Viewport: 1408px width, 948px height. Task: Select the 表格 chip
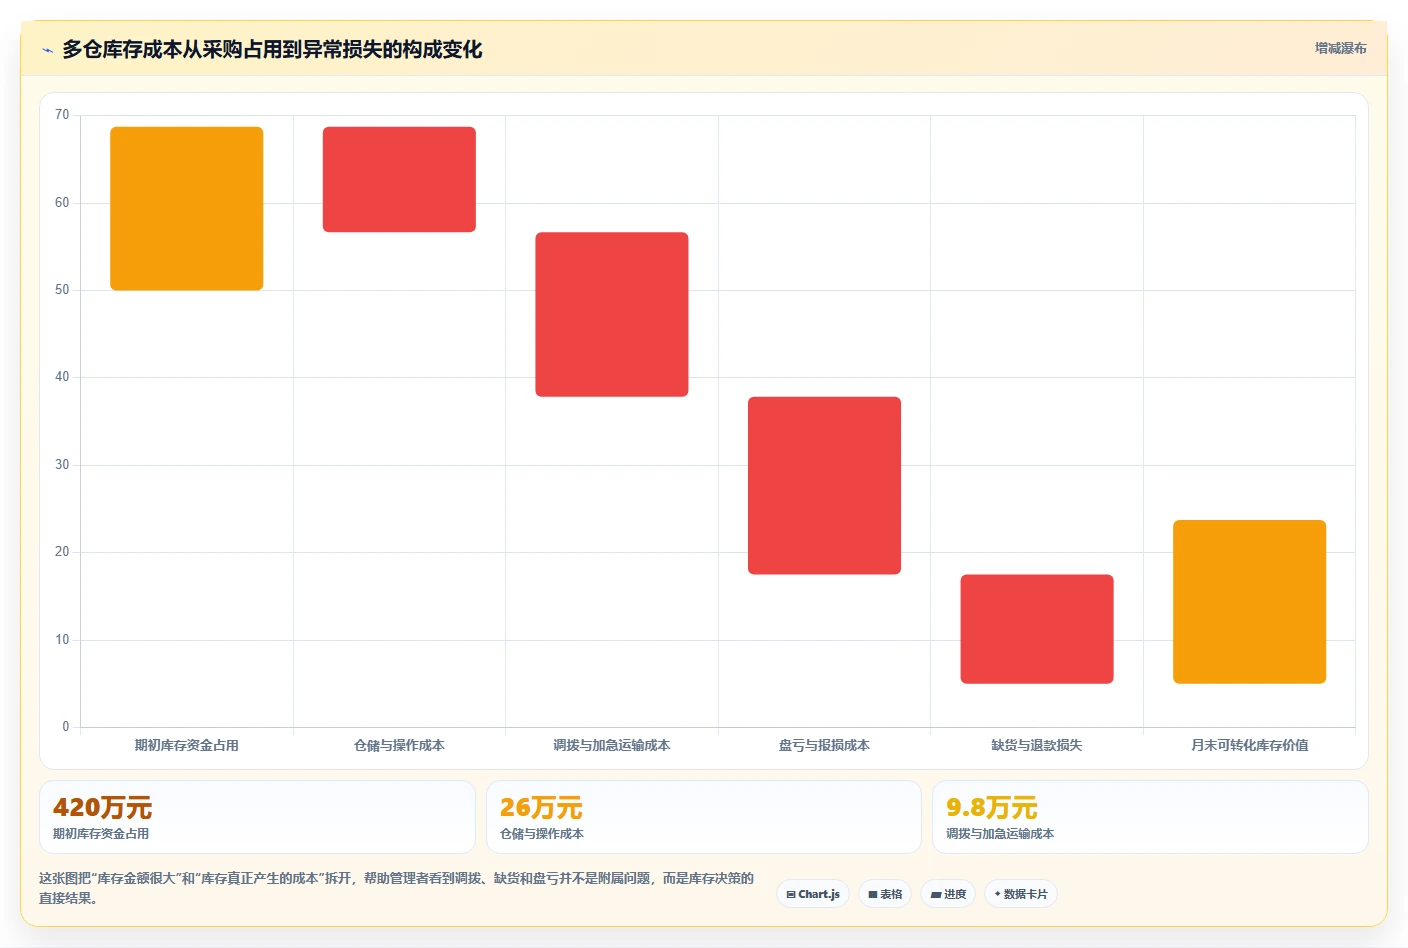tap(885, 894)
